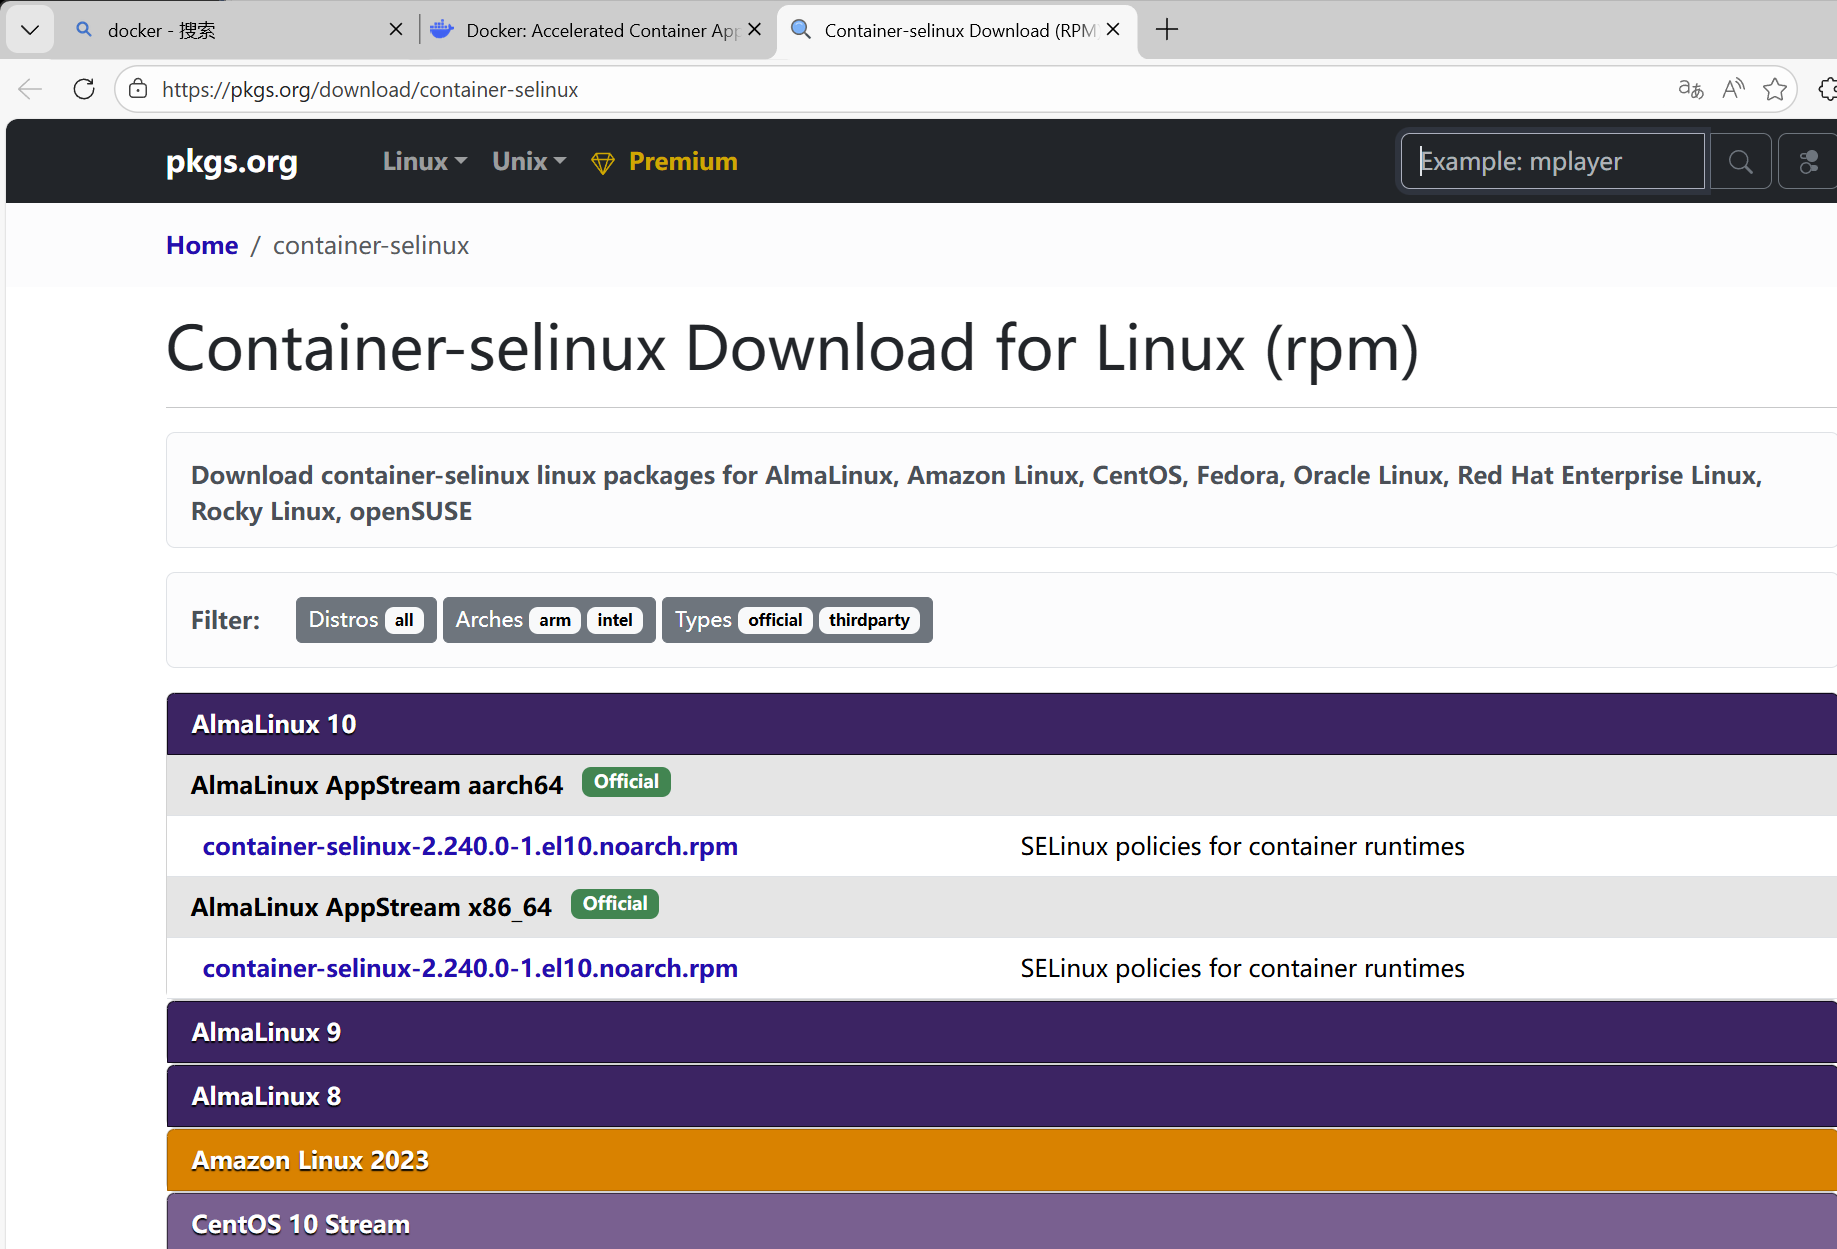
Task: Reload the current page
Action: (84, 89)
